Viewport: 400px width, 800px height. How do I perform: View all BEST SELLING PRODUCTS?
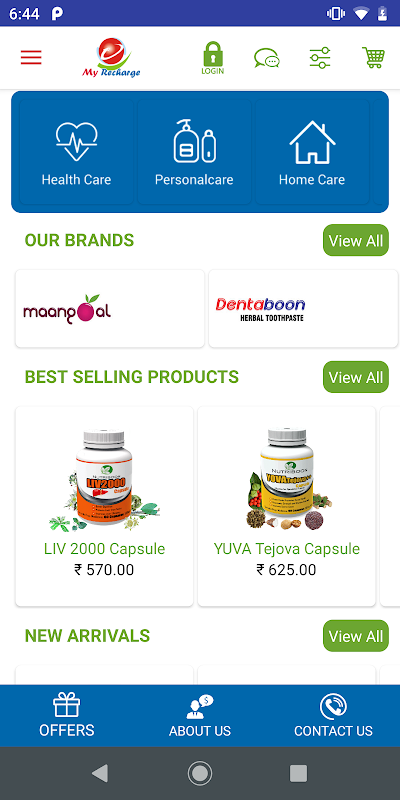pyautogui.click(x=356, y=377)
